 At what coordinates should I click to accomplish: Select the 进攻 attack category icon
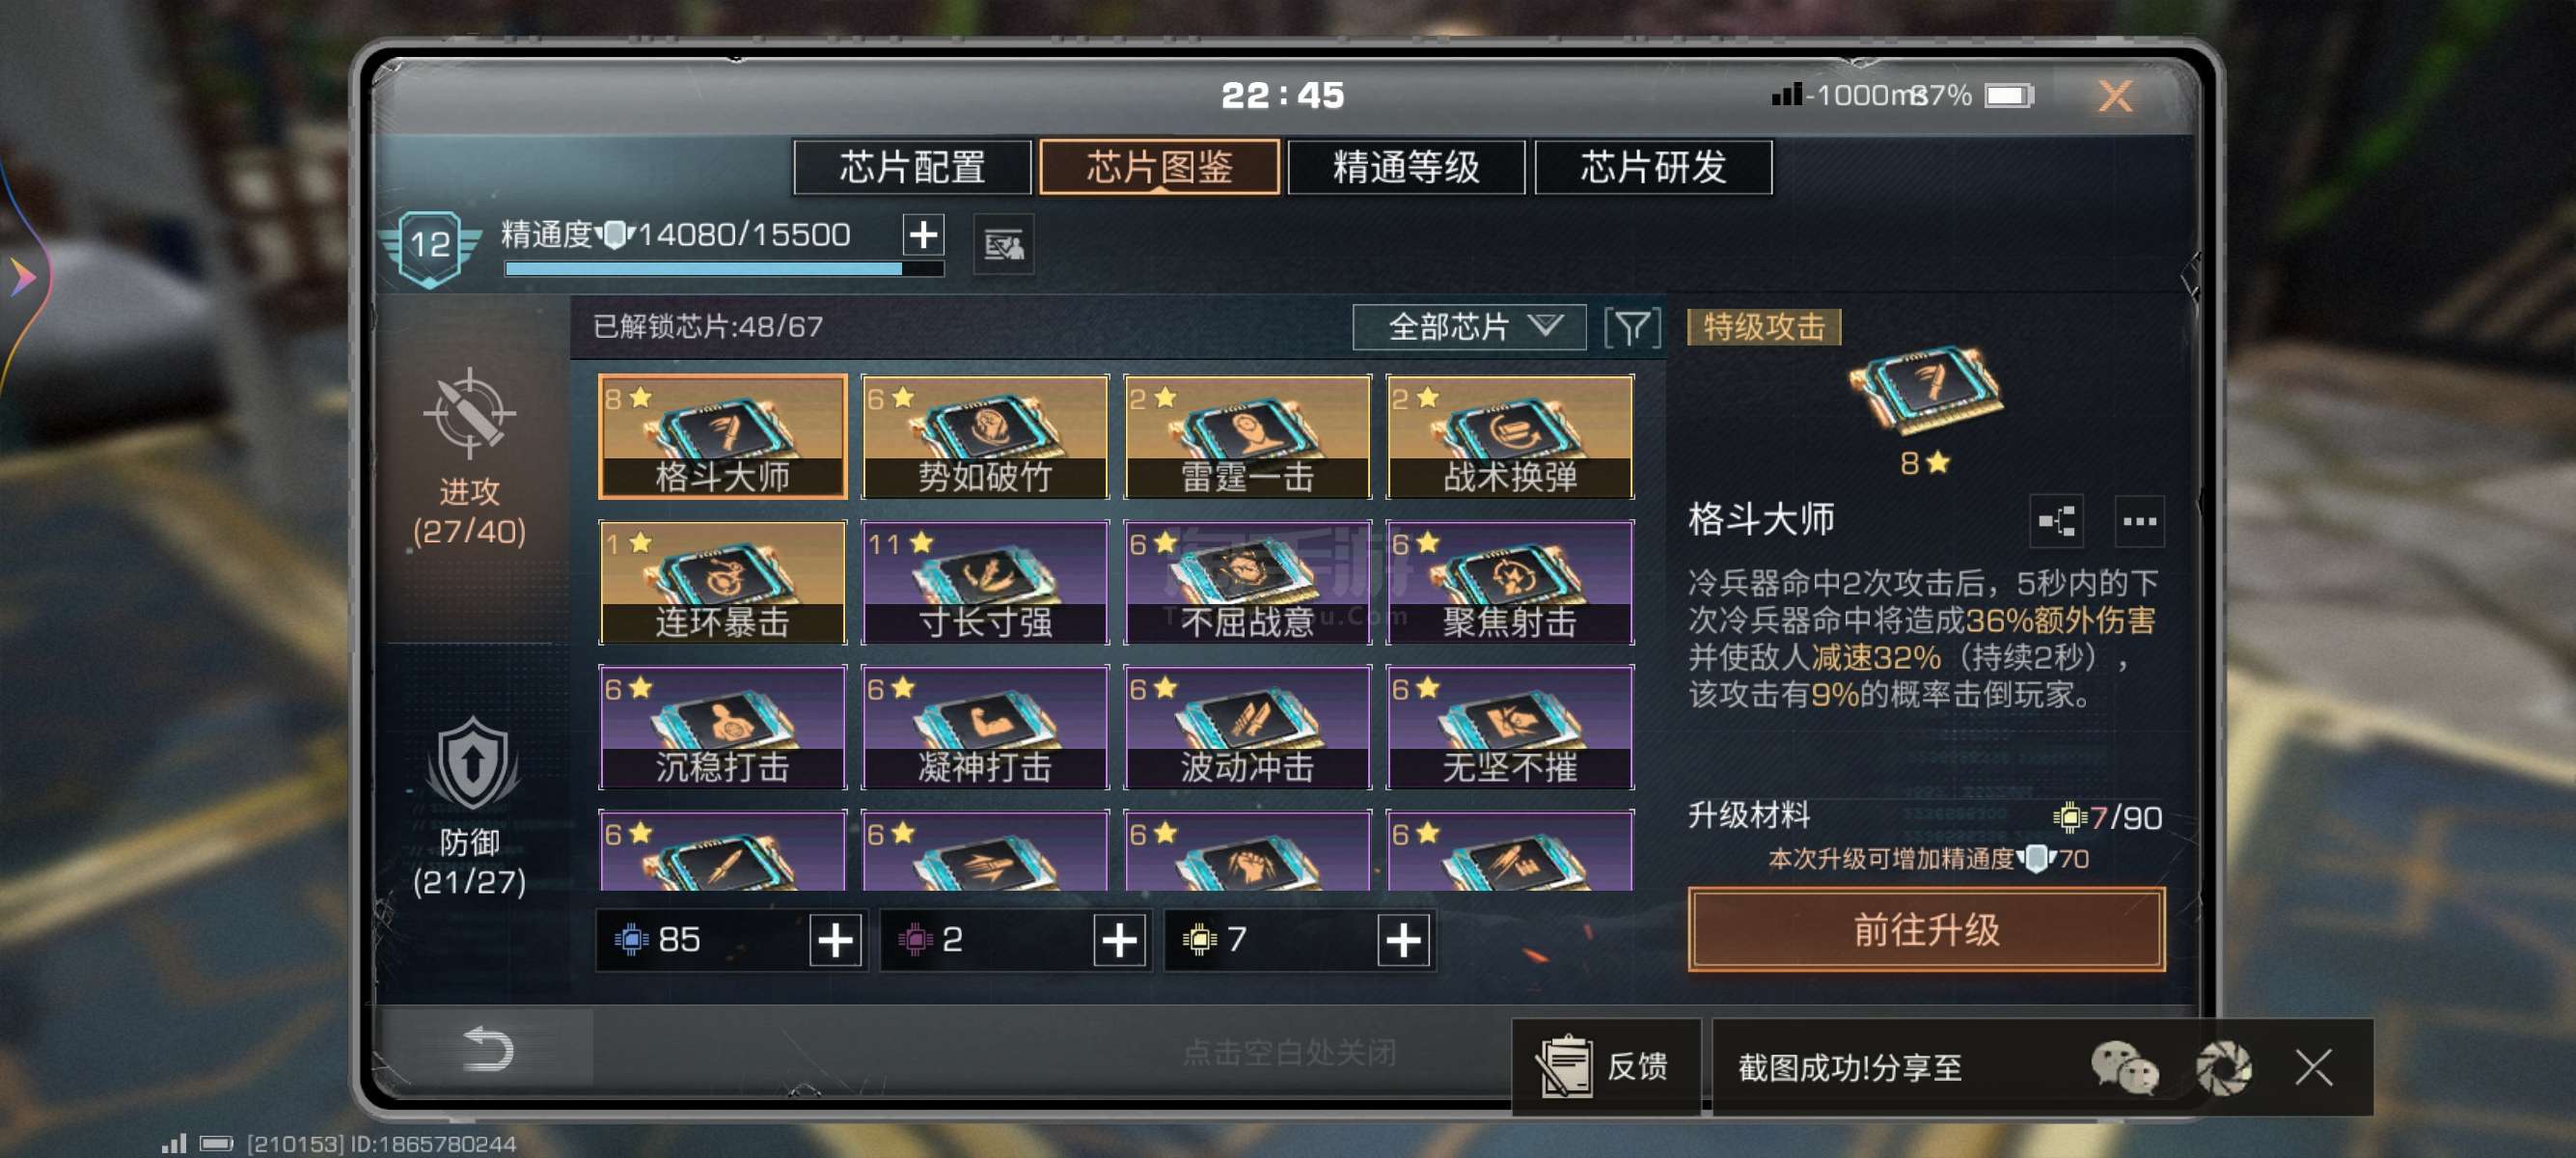(x=469, y=414)
